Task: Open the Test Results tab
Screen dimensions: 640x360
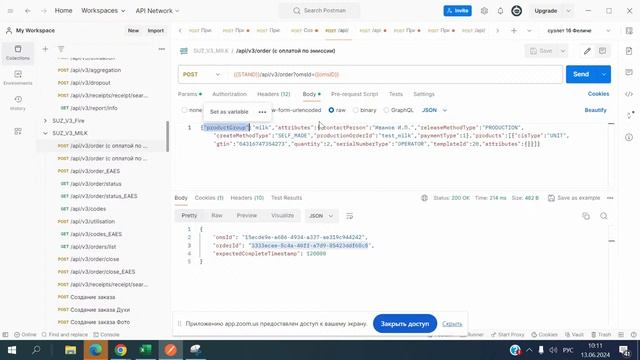Action: (287, 198)
